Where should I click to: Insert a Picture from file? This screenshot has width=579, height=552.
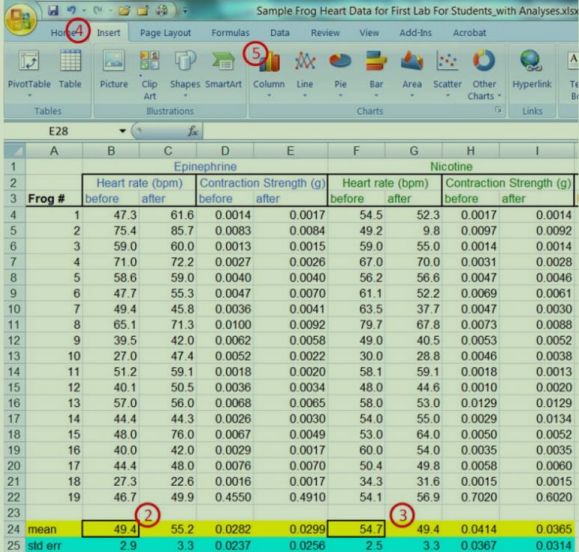114,70
